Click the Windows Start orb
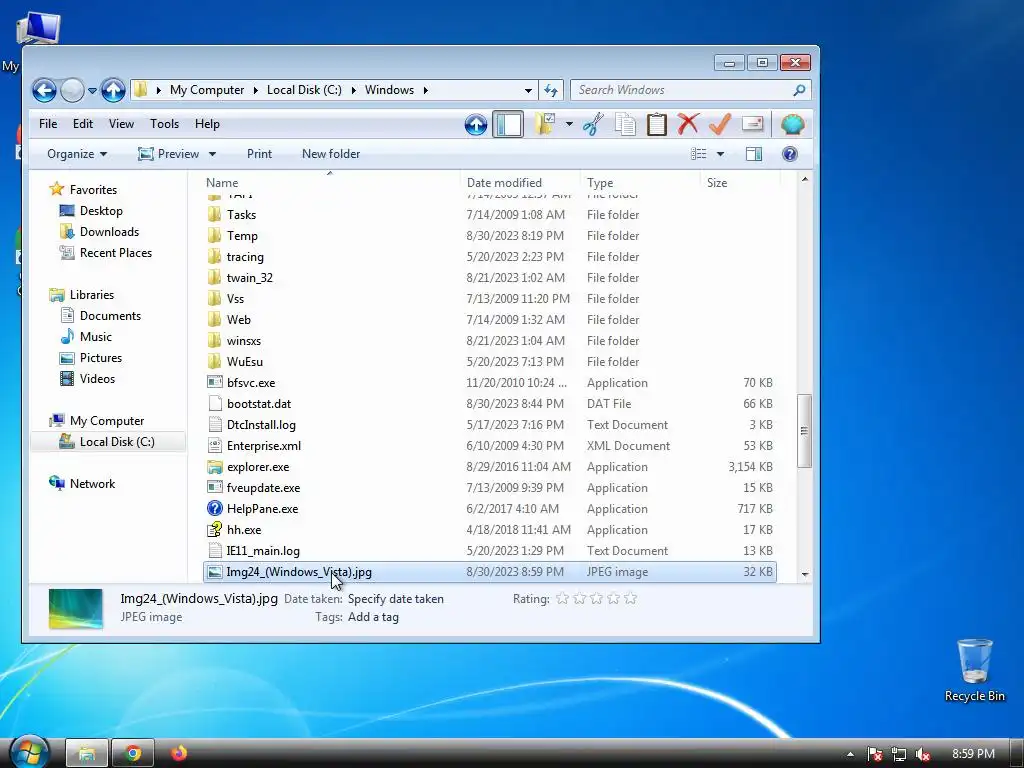 pos(29,753)
